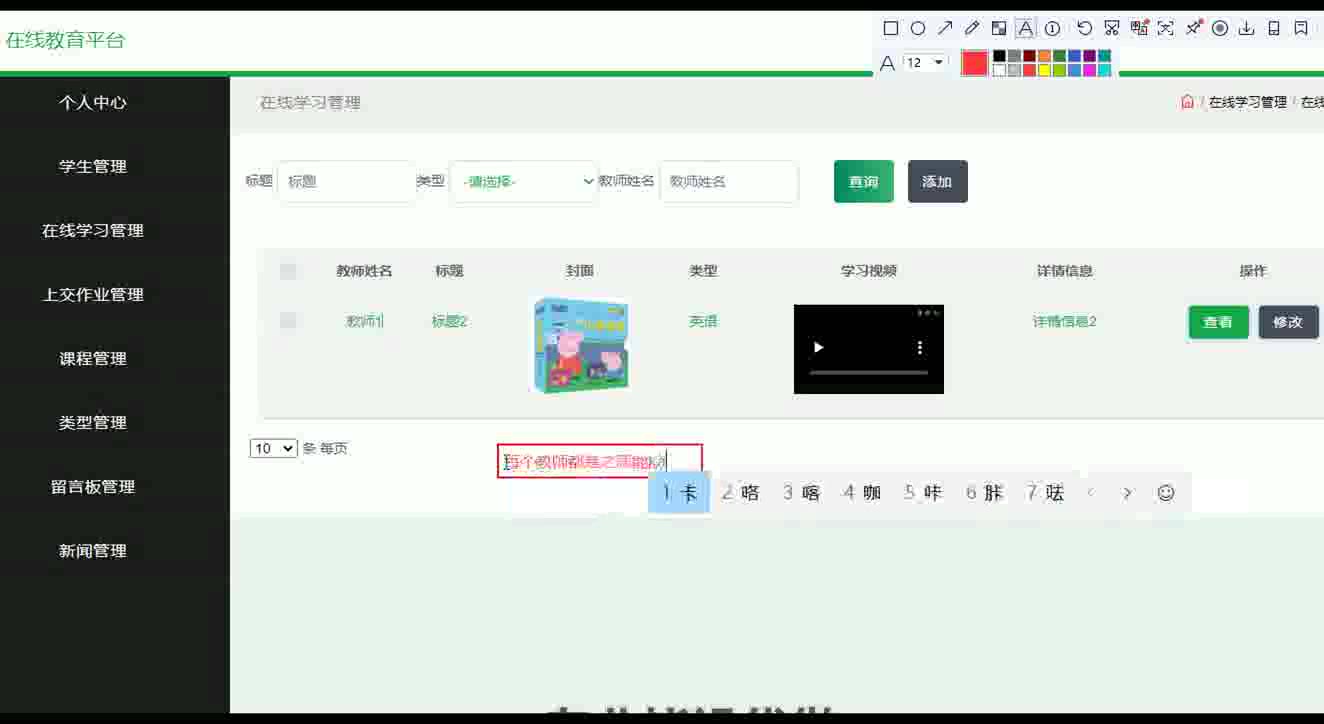Open 课程管理 in sidebar

(93, 358)
